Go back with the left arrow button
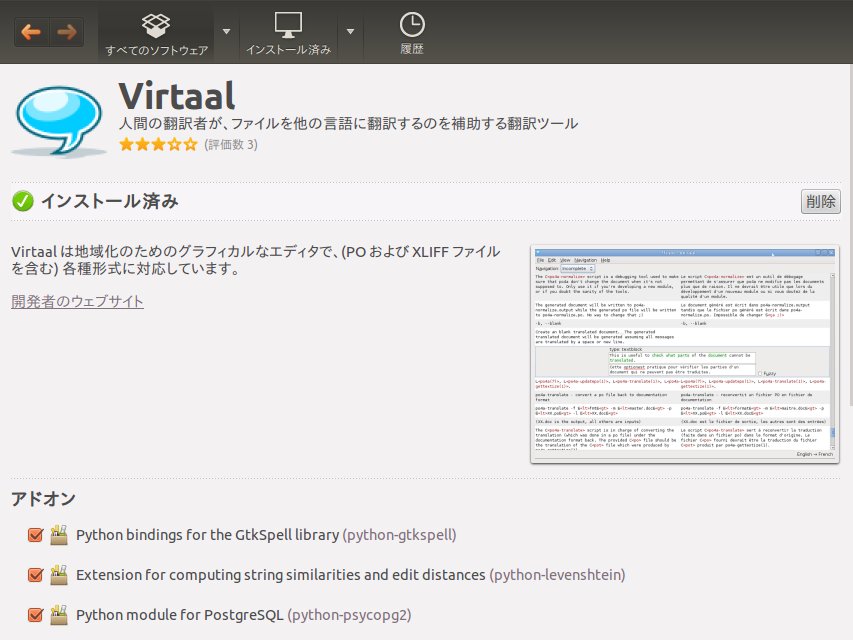The width and height of the screenshot is (853, 640). [x=32, y=32]
